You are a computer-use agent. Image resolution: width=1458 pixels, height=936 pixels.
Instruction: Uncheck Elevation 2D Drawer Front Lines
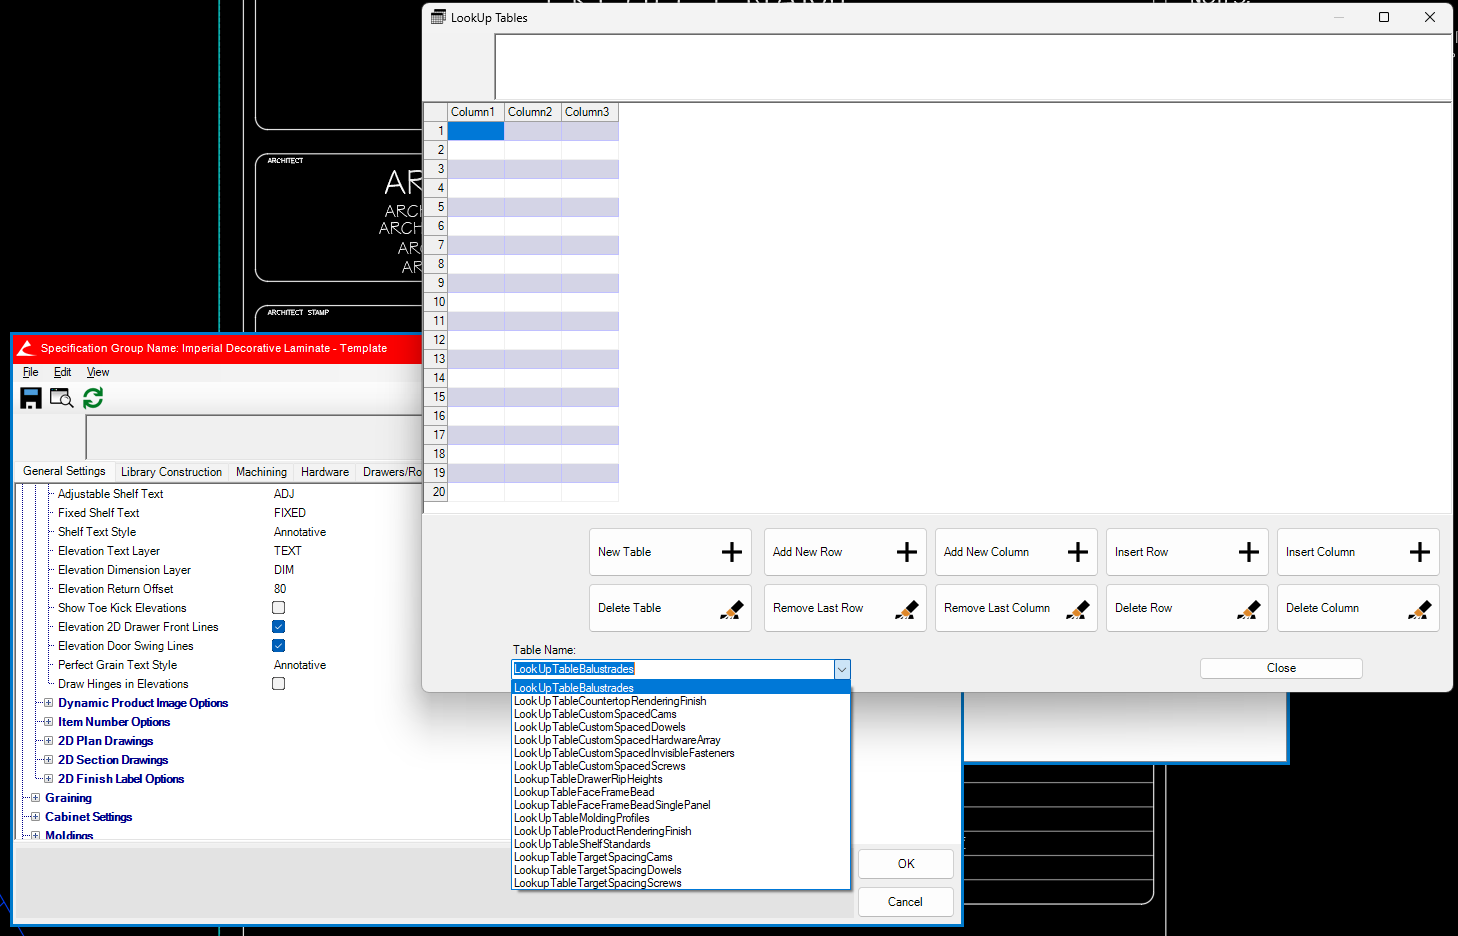click(x=279, y=627)
